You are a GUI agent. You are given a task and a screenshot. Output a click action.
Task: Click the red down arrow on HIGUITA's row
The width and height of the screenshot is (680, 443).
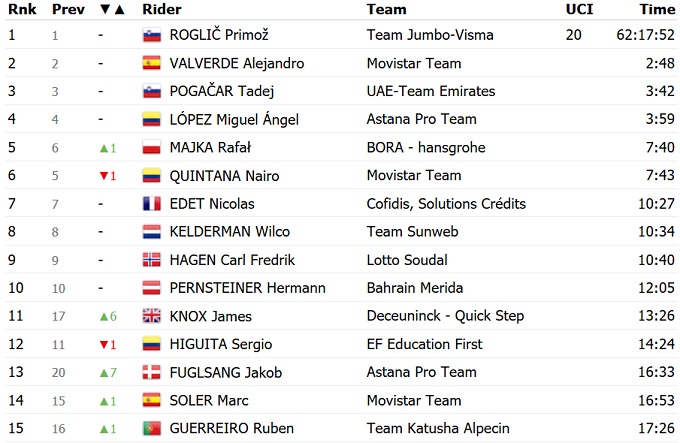tap(103, 345)
